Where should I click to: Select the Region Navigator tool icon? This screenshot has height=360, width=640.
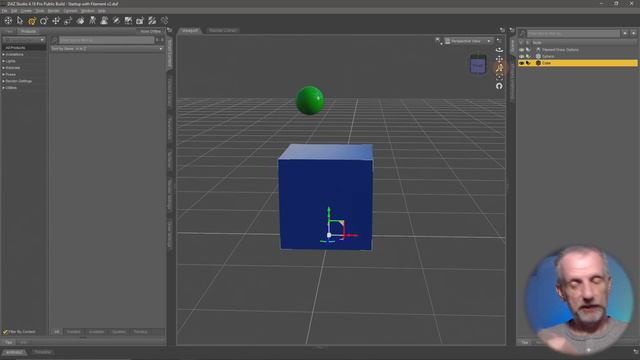pos(104,20)
